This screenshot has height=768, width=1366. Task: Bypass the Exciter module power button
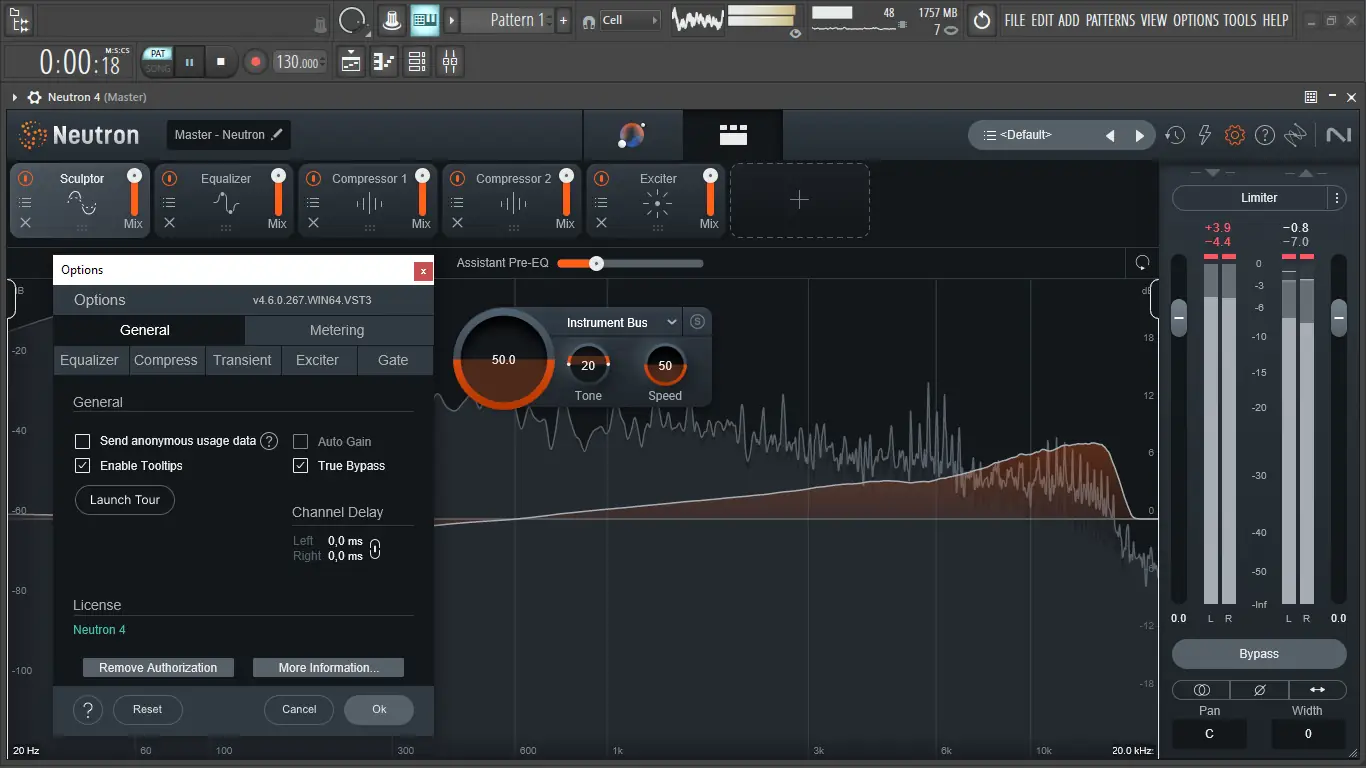[x=601, y=179]
